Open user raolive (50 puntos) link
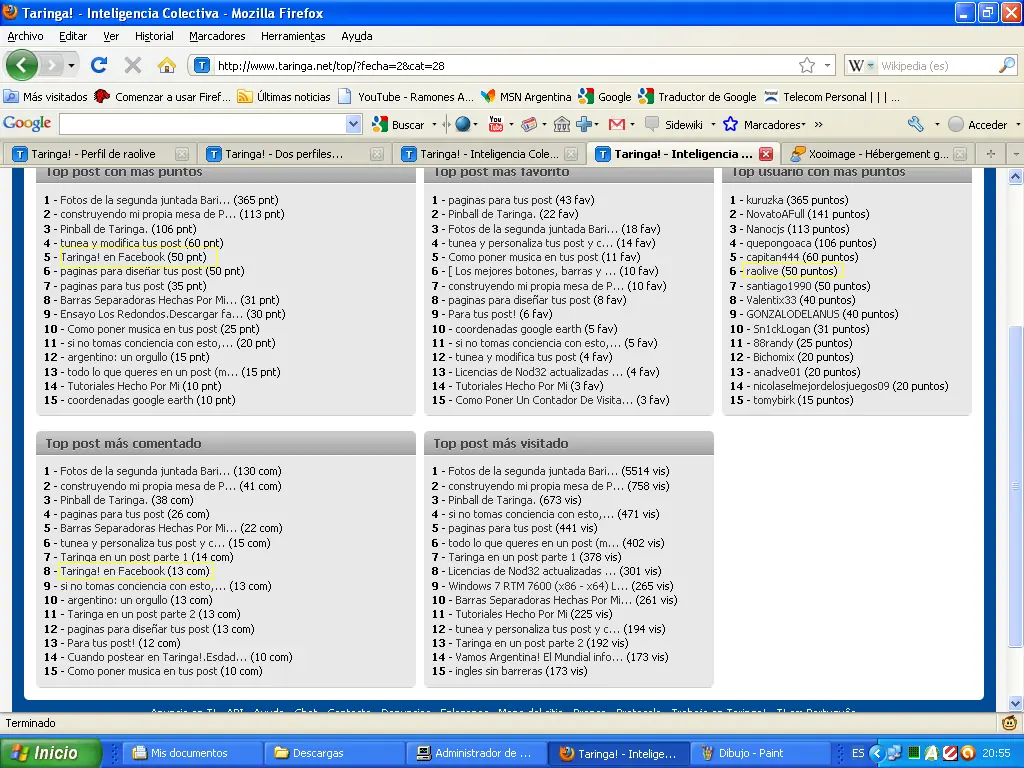Screen dimensions: 1024x768 (792, 271)
